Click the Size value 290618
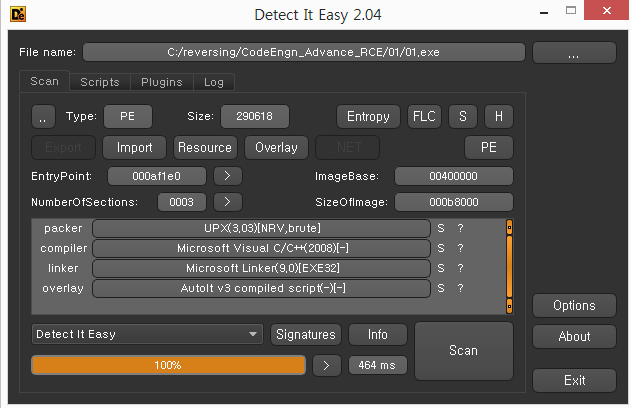The height and width of the screenshot is (408, 631). coord(255,117)
